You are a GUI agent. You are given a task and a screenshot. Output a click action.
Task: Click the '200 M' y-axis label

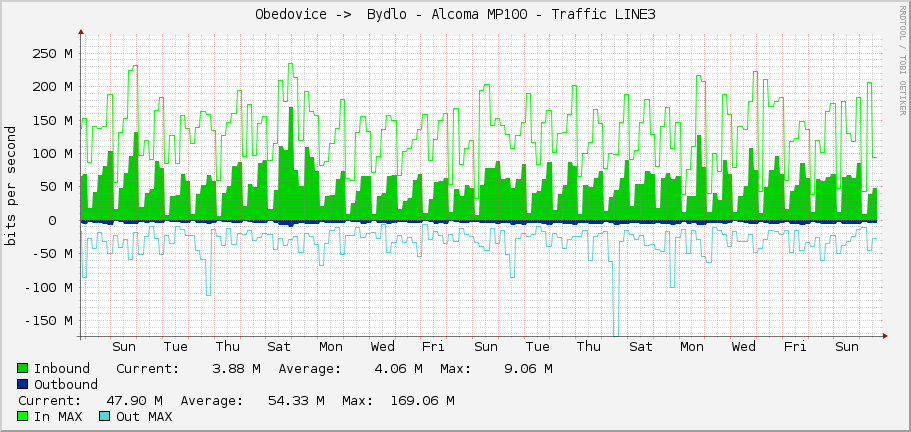[52, 87]
